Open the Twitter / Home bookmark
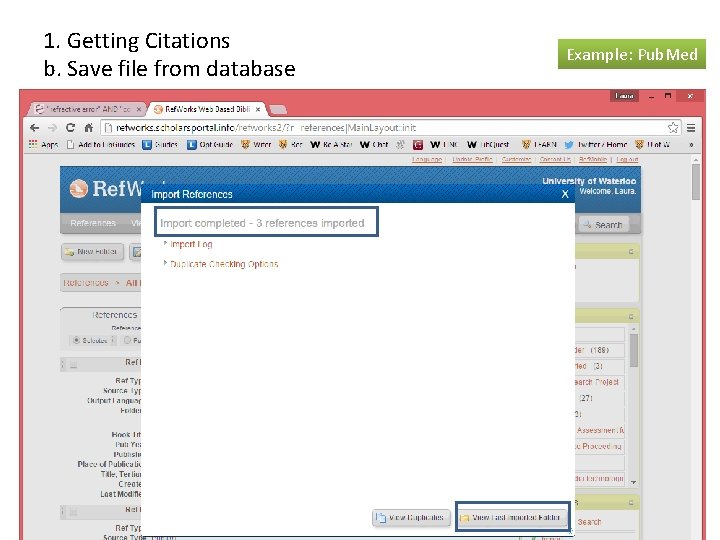 pyautogui.click(x=596, y=145)
